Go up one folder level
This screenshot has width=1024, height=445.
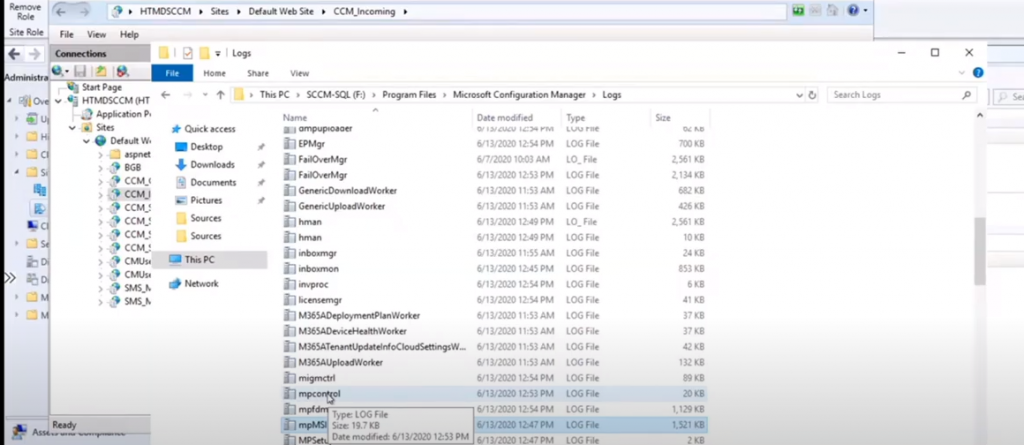click(221, 95)
